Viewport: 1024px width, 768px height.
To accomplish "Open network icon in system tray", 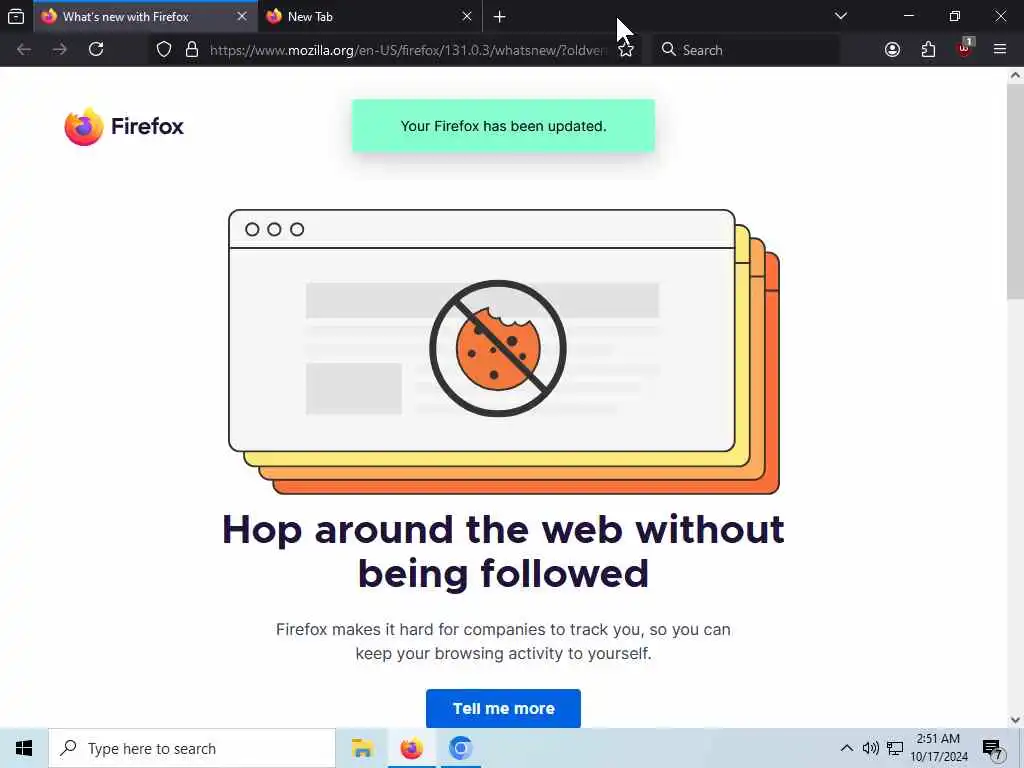I will pos(895,748).
